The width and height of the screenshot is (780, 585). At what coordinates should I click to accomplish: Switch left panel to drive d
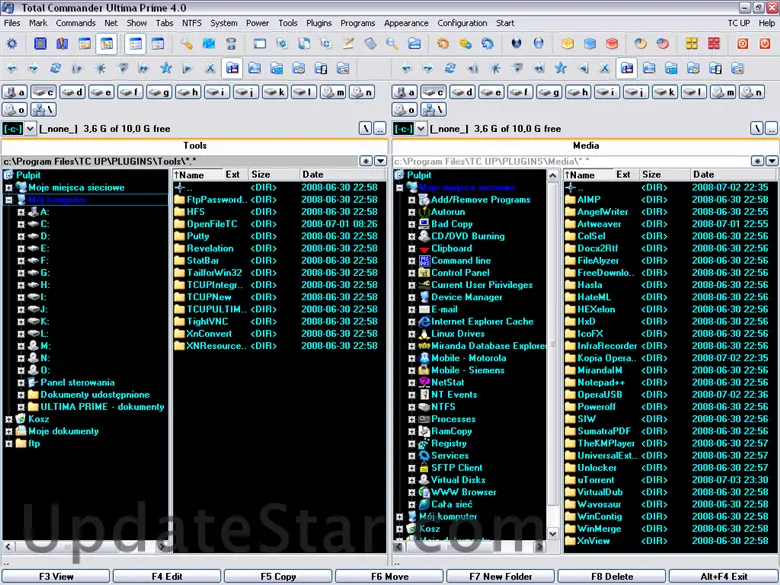pyautogui.click(x=72, y=92)
